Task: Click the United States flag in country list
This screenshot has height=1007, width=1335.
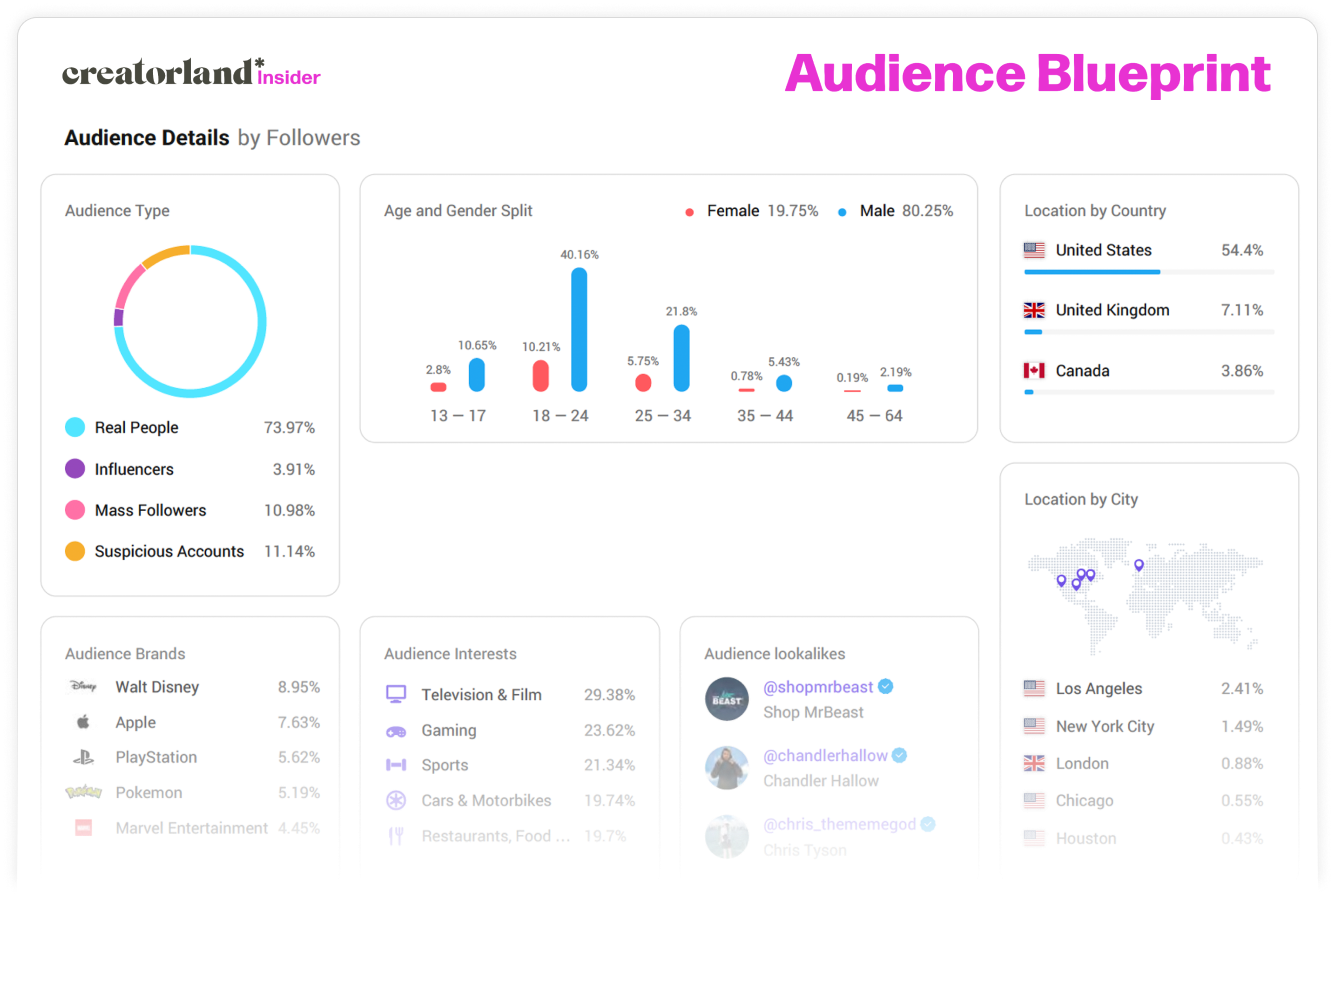Action: point(1034,250)
